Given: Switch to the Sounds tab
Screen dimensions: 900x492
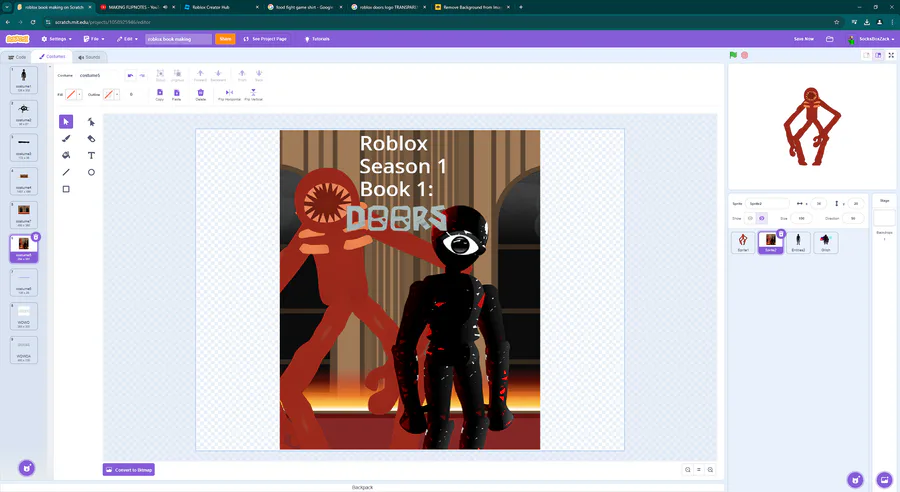Looking at the screenshot, I should tap(89, 57).
